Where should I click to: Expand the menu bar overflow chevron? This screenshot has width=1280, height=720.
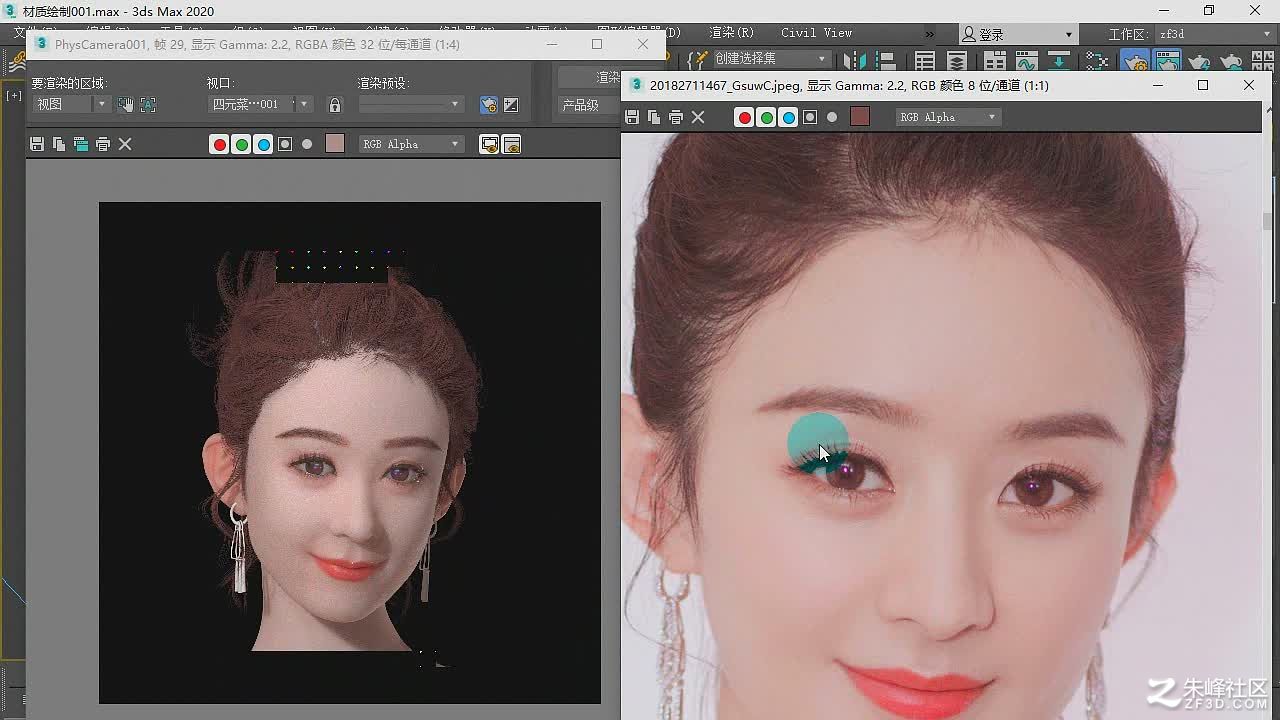click(930, 34)
